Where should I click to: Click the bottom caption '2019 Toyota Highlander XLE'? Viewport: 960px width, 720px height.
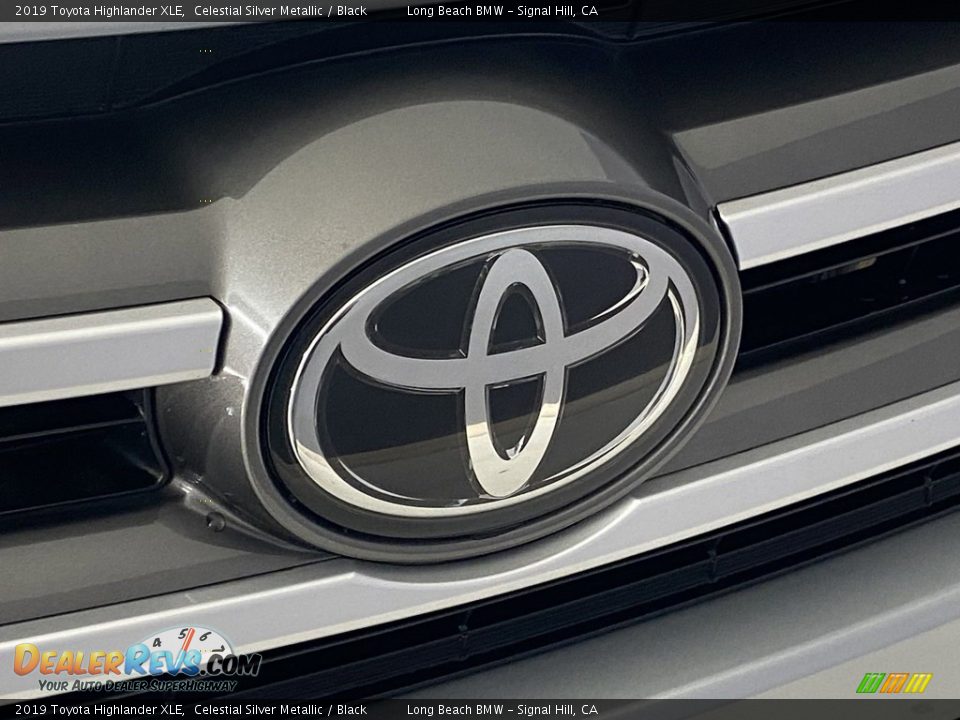(x=100, y=710)
